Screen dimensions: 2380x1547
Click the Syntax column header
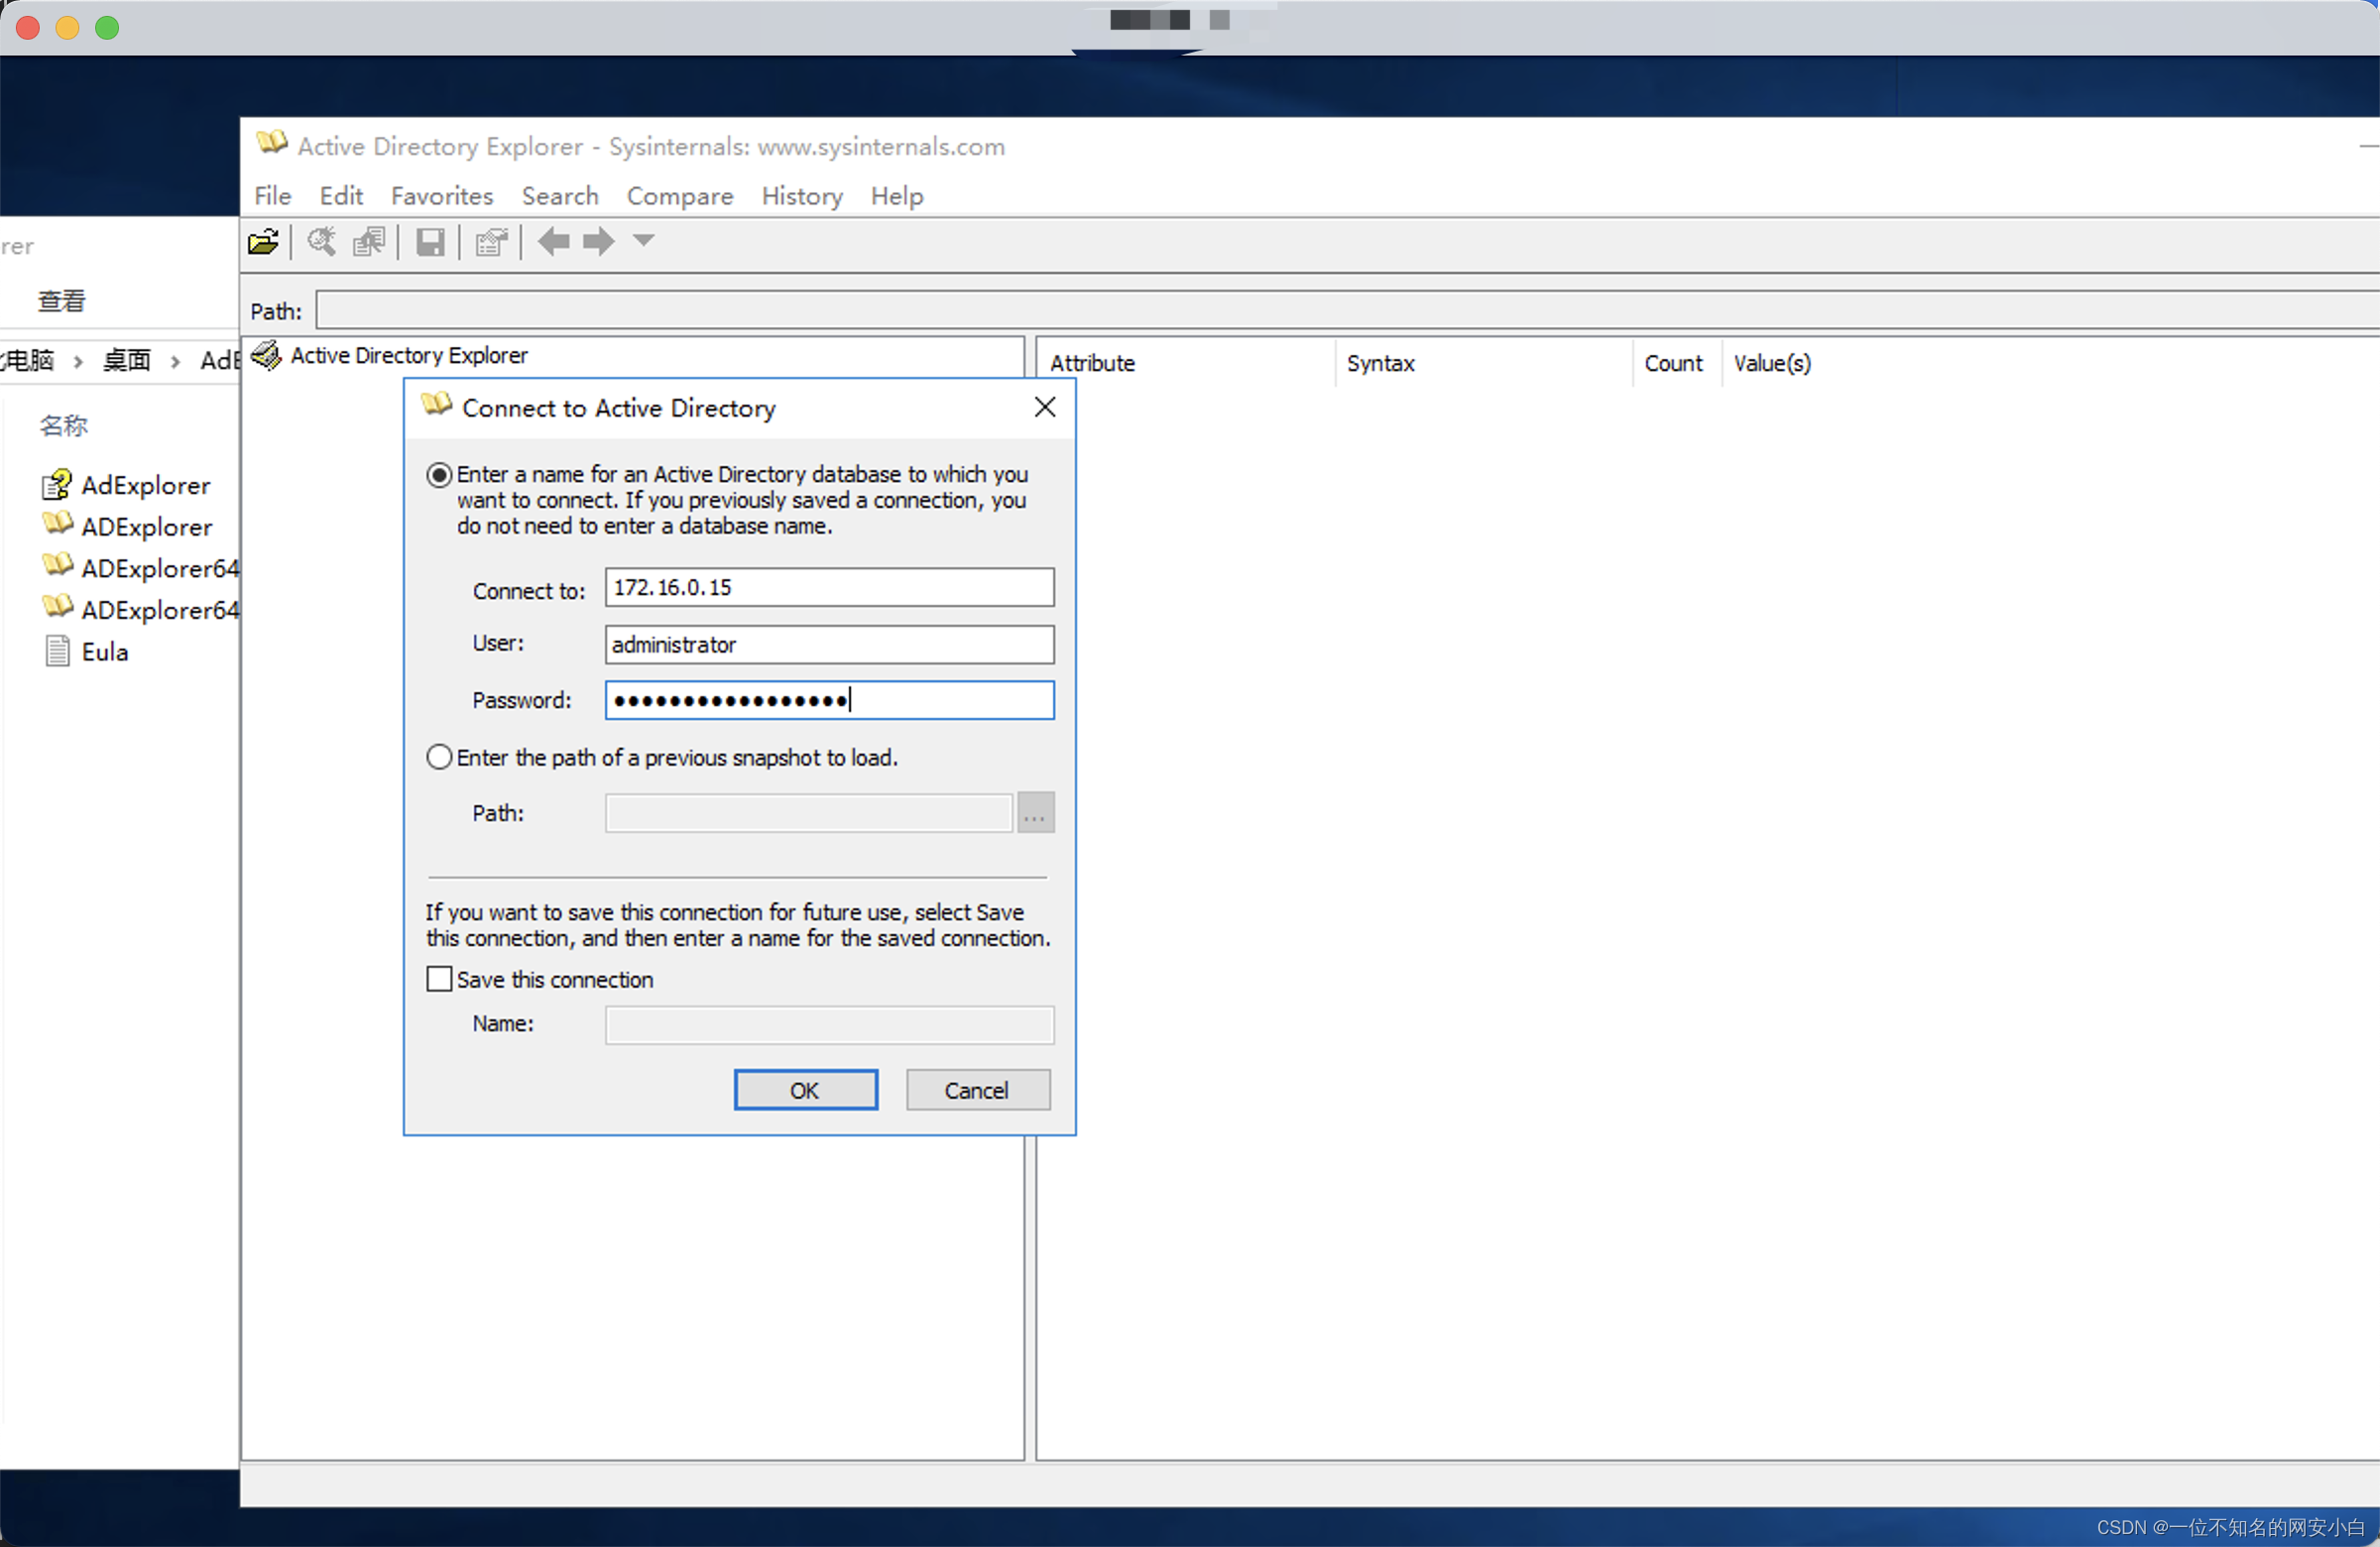tap(1482, 363)
